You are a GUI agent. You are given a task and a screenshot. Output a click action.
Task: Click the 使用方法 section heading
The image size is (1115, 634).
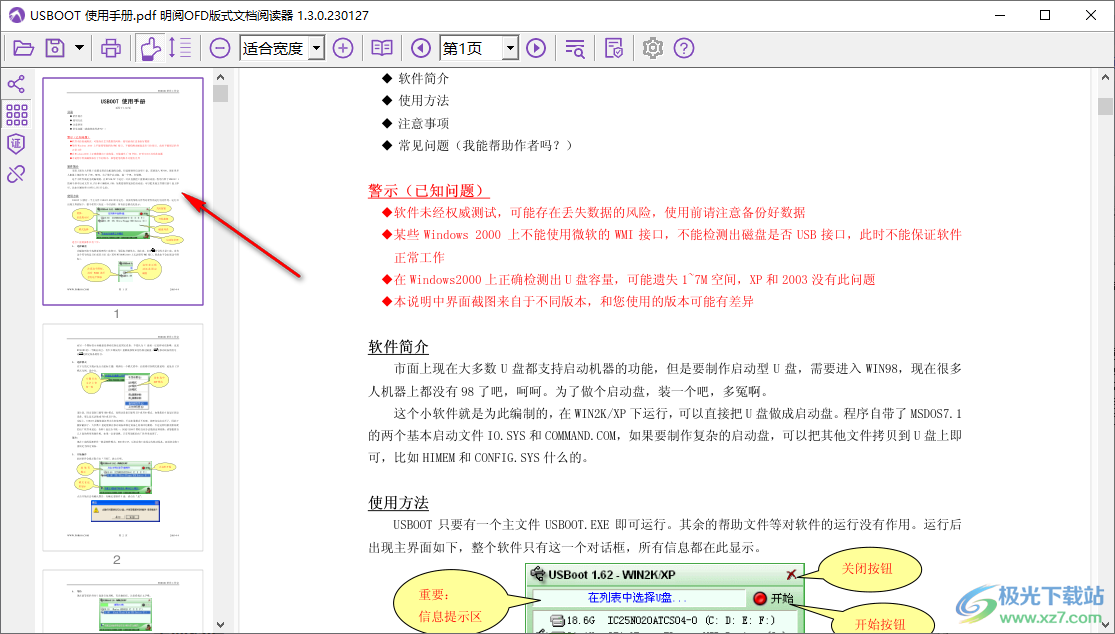click(398, 503)
